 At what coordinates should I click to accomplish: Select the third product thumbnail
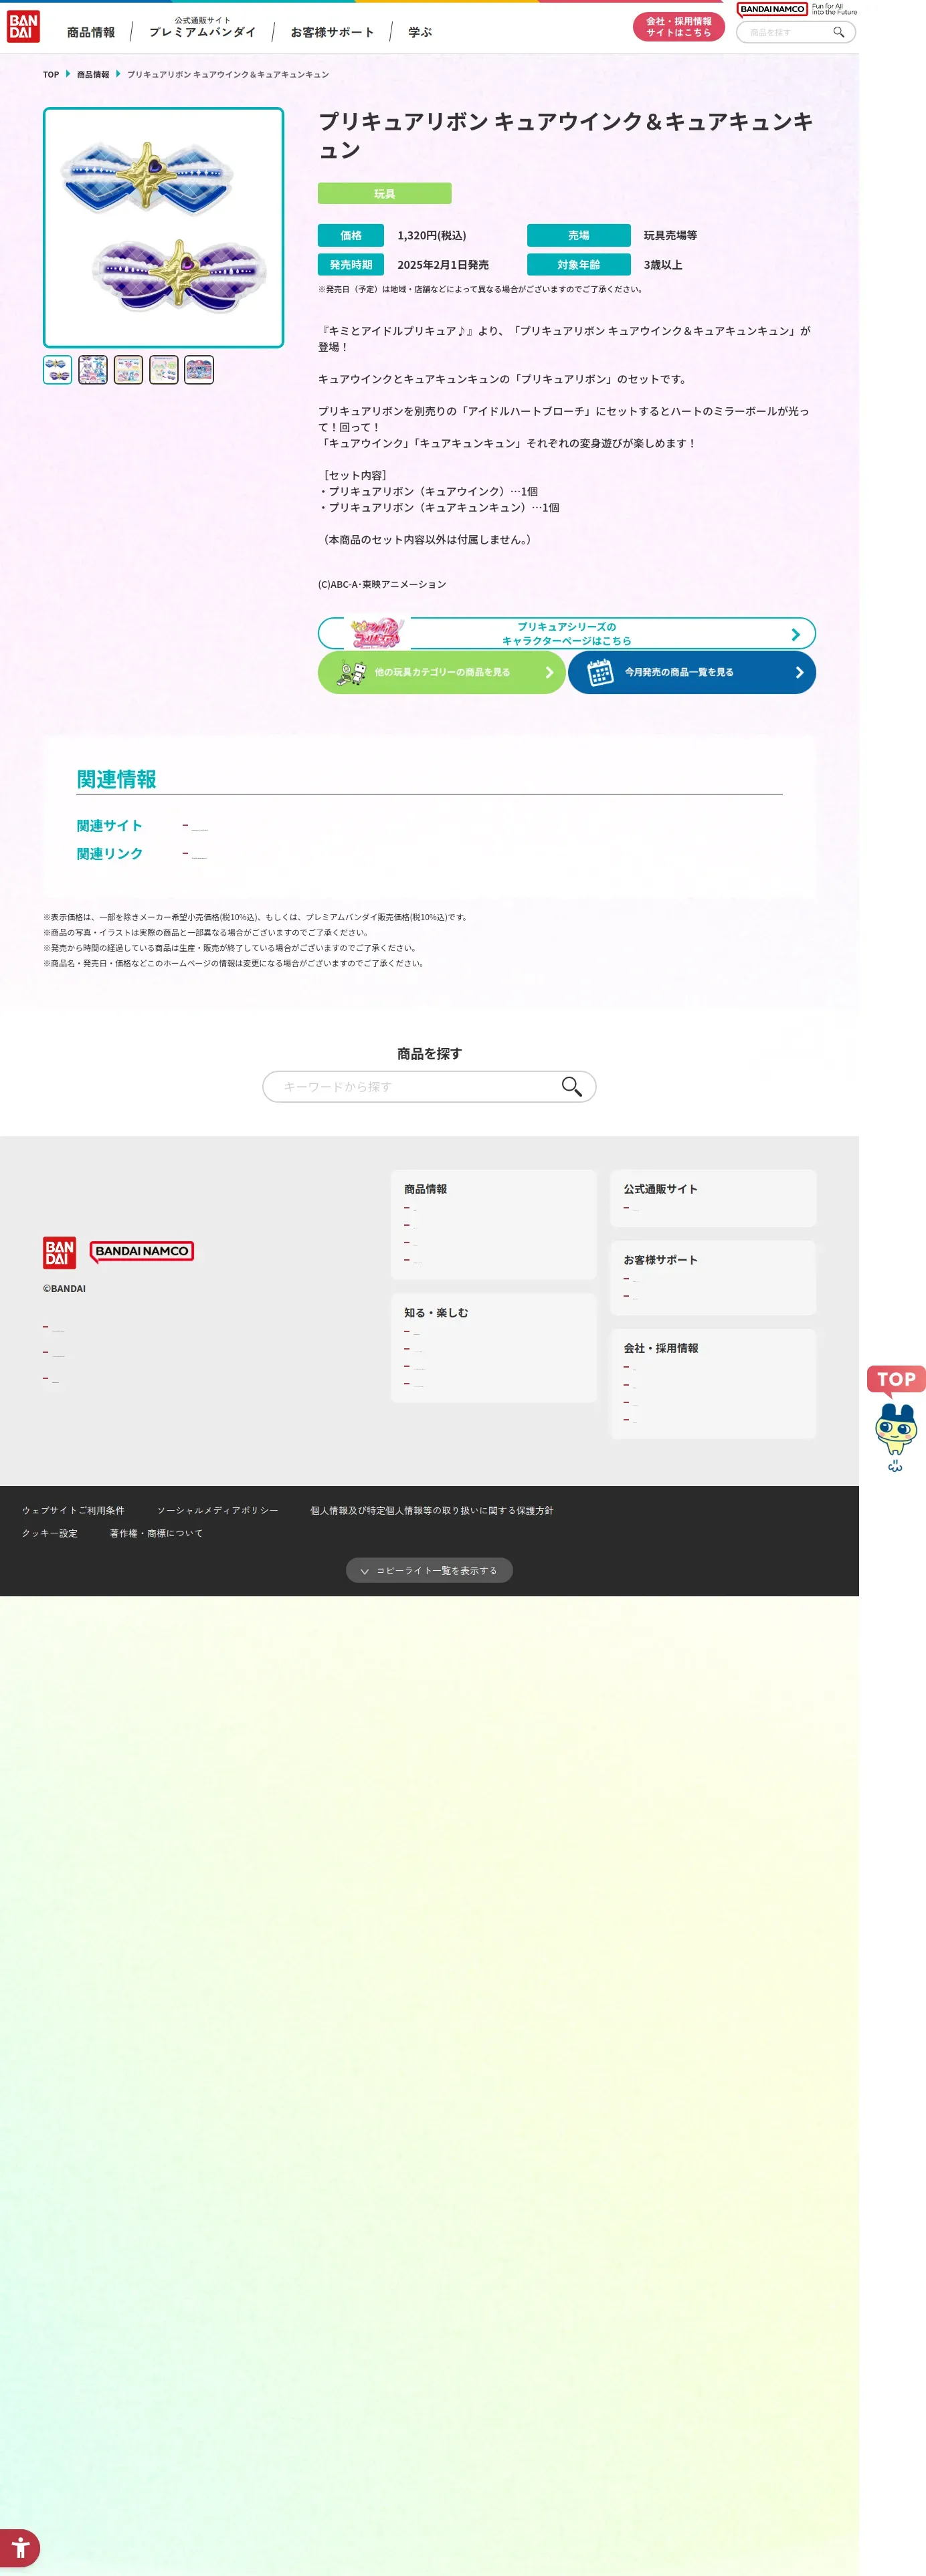[x=128, y=370]
